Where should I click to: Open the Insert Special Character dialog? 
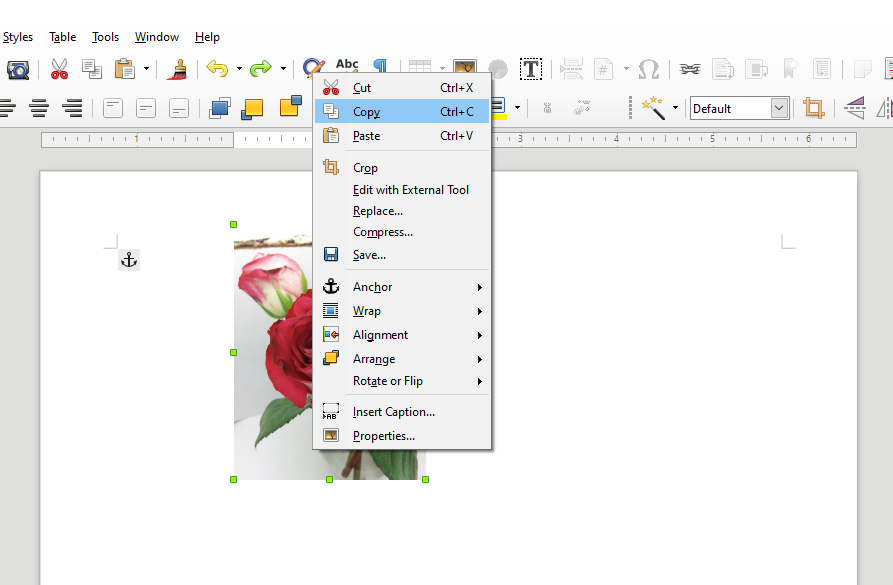tap(648, 68)
